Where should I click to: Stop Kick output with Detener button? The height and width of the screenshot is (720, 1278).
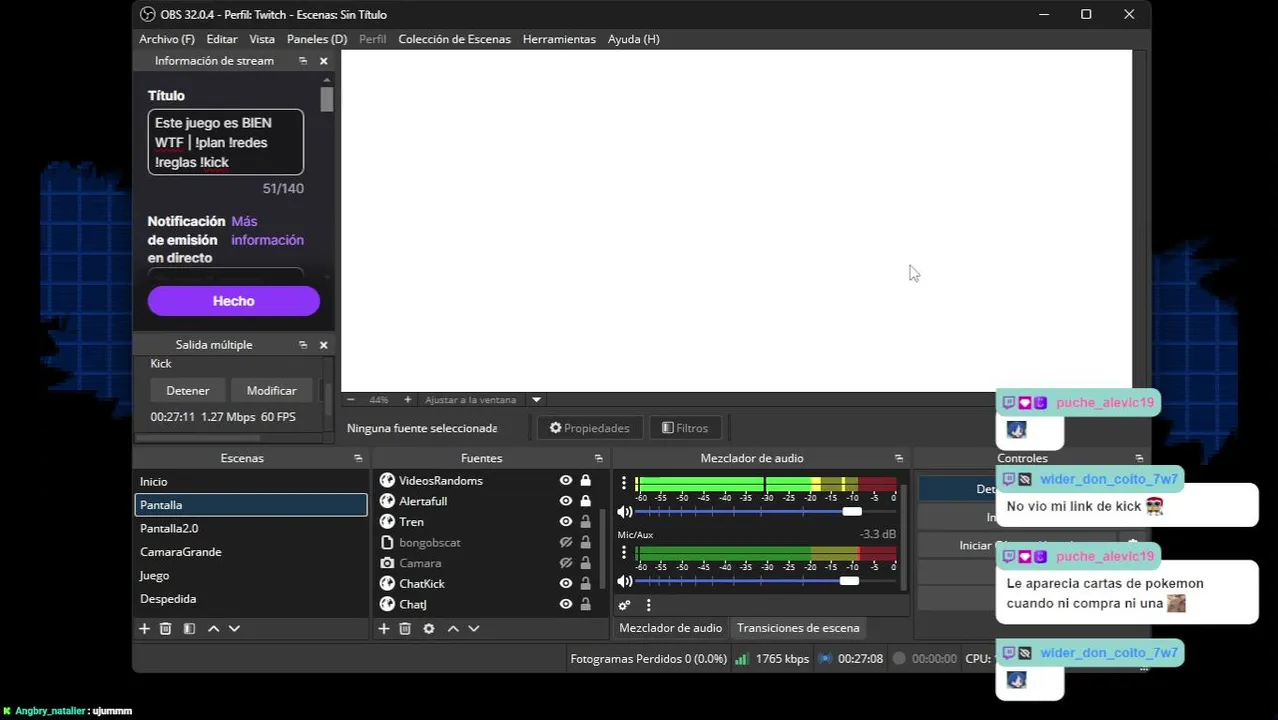[188, 391]
